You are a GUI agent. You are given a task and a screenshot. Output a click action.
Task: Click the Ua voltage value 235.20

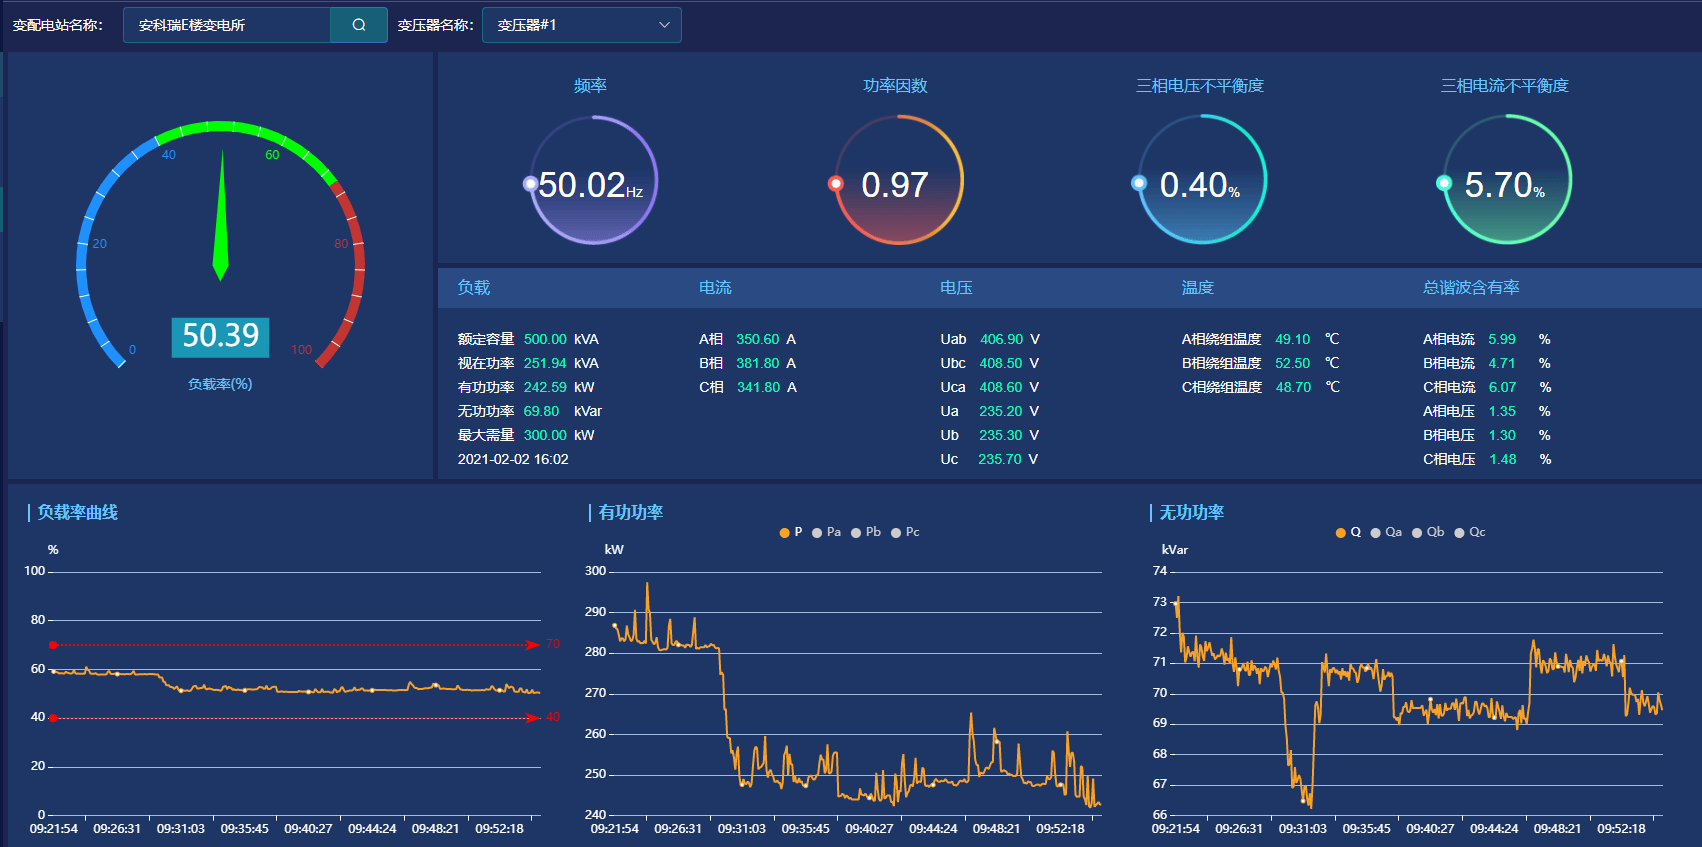(x=1000, y=412)
